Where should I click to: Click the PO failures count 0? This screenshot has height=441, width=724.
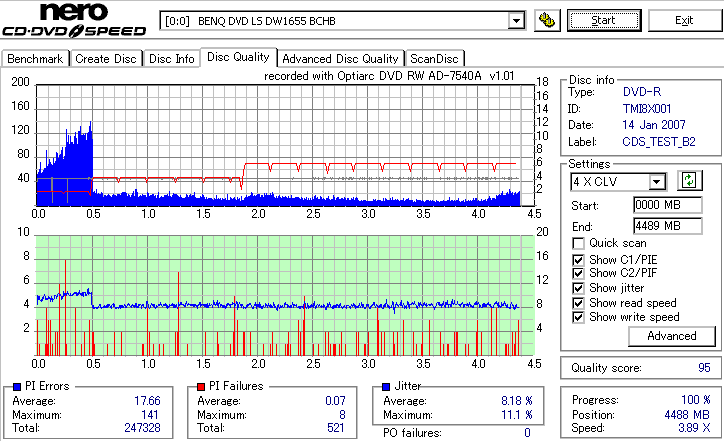click(x=527, y=433)
